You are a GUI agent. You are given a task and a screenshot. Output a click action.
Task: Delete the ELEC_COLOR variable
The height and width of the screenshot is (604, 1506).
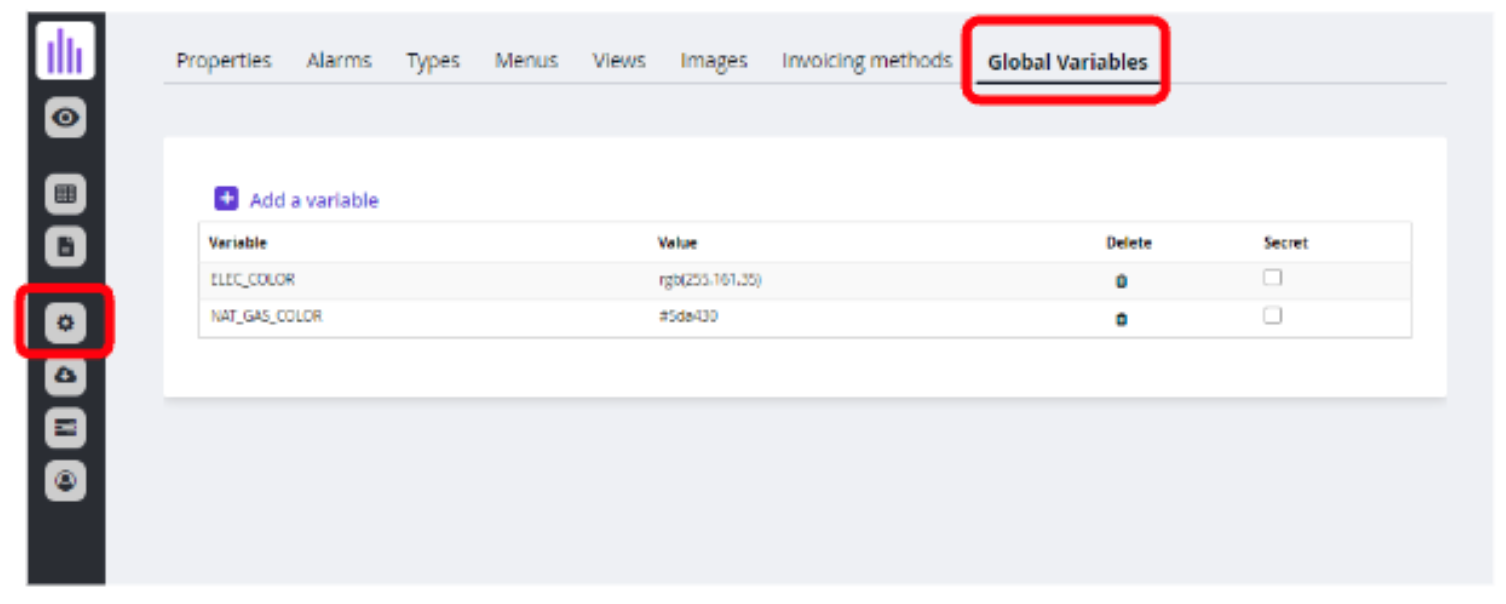pos(1121,282)
